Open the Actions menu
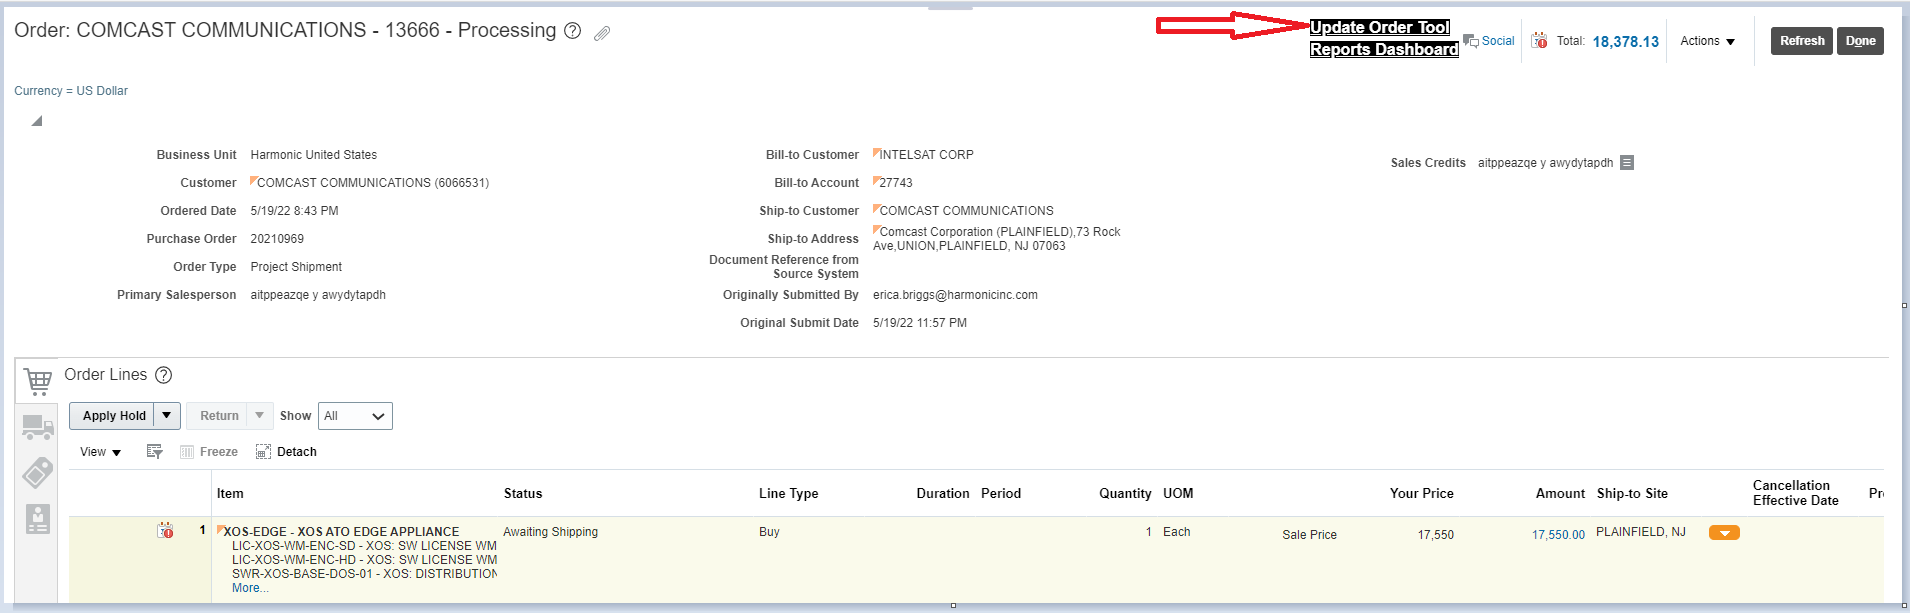This screenshot has height=613, width=1910. [1707, 41]
